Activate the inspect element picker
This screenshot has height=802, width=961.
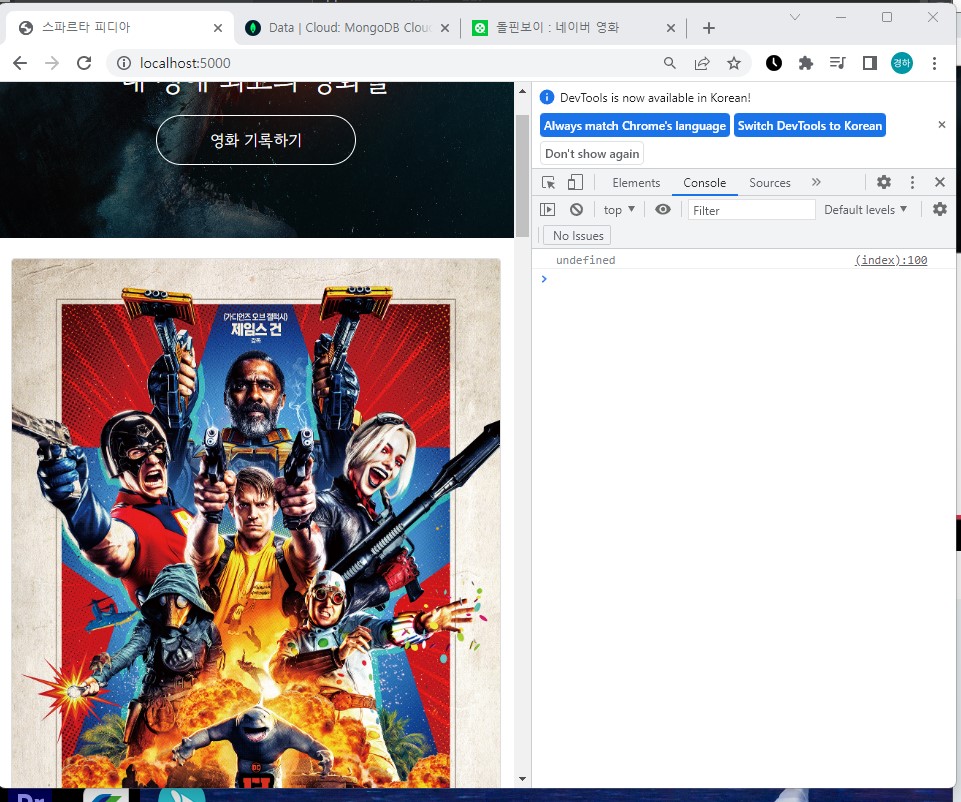click(x=549, y=183)
